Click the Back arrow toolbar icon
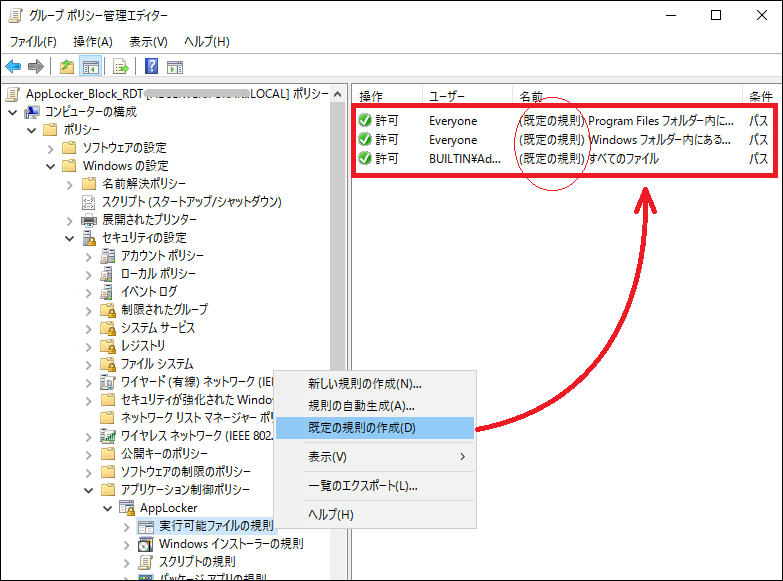The width and height of the screenshot is (783, 581). pyautogui.click(x=13, y=67)
